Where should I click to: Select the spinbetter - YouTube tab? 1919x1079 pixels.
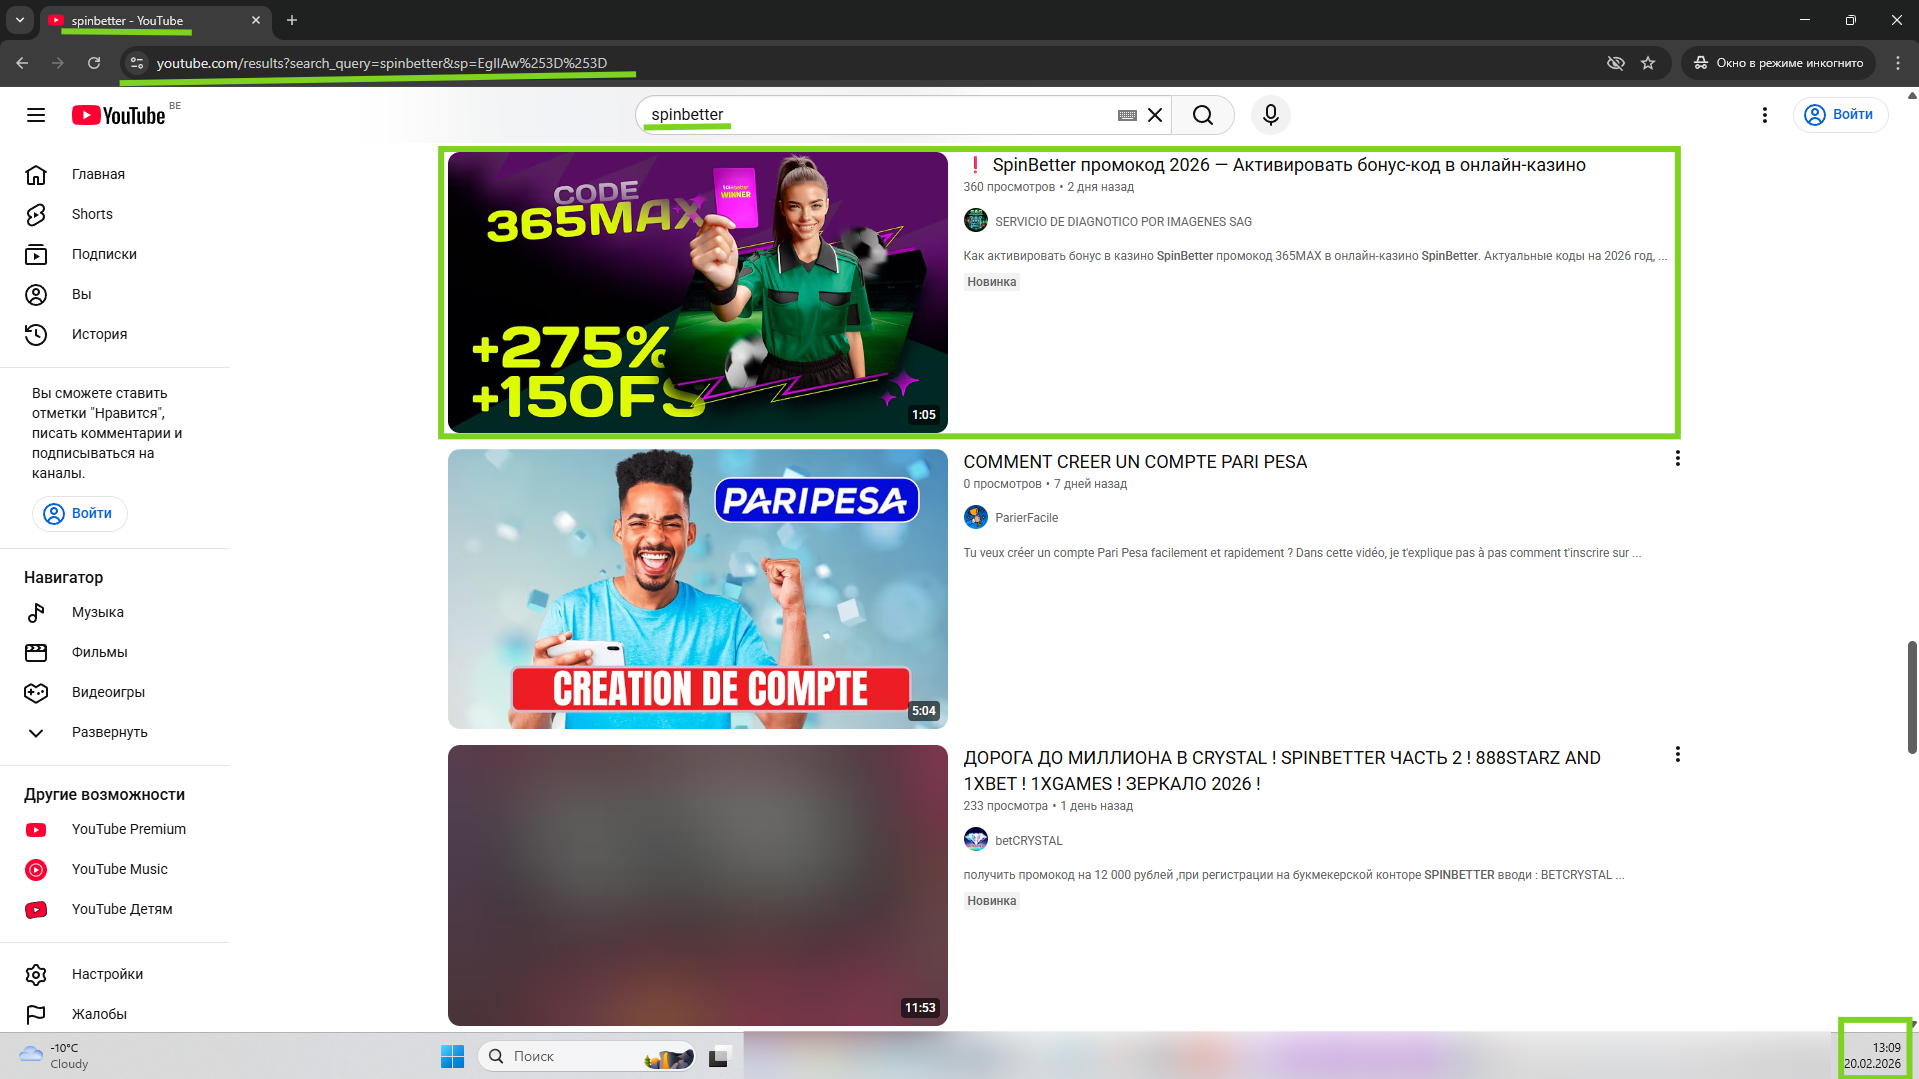[x=155, y=20]
